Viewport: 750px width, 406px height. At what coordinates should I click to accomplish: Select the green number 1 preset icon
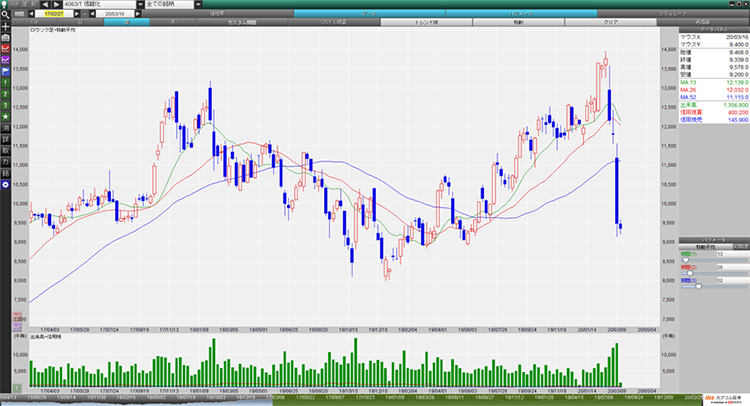click(6, 81)
